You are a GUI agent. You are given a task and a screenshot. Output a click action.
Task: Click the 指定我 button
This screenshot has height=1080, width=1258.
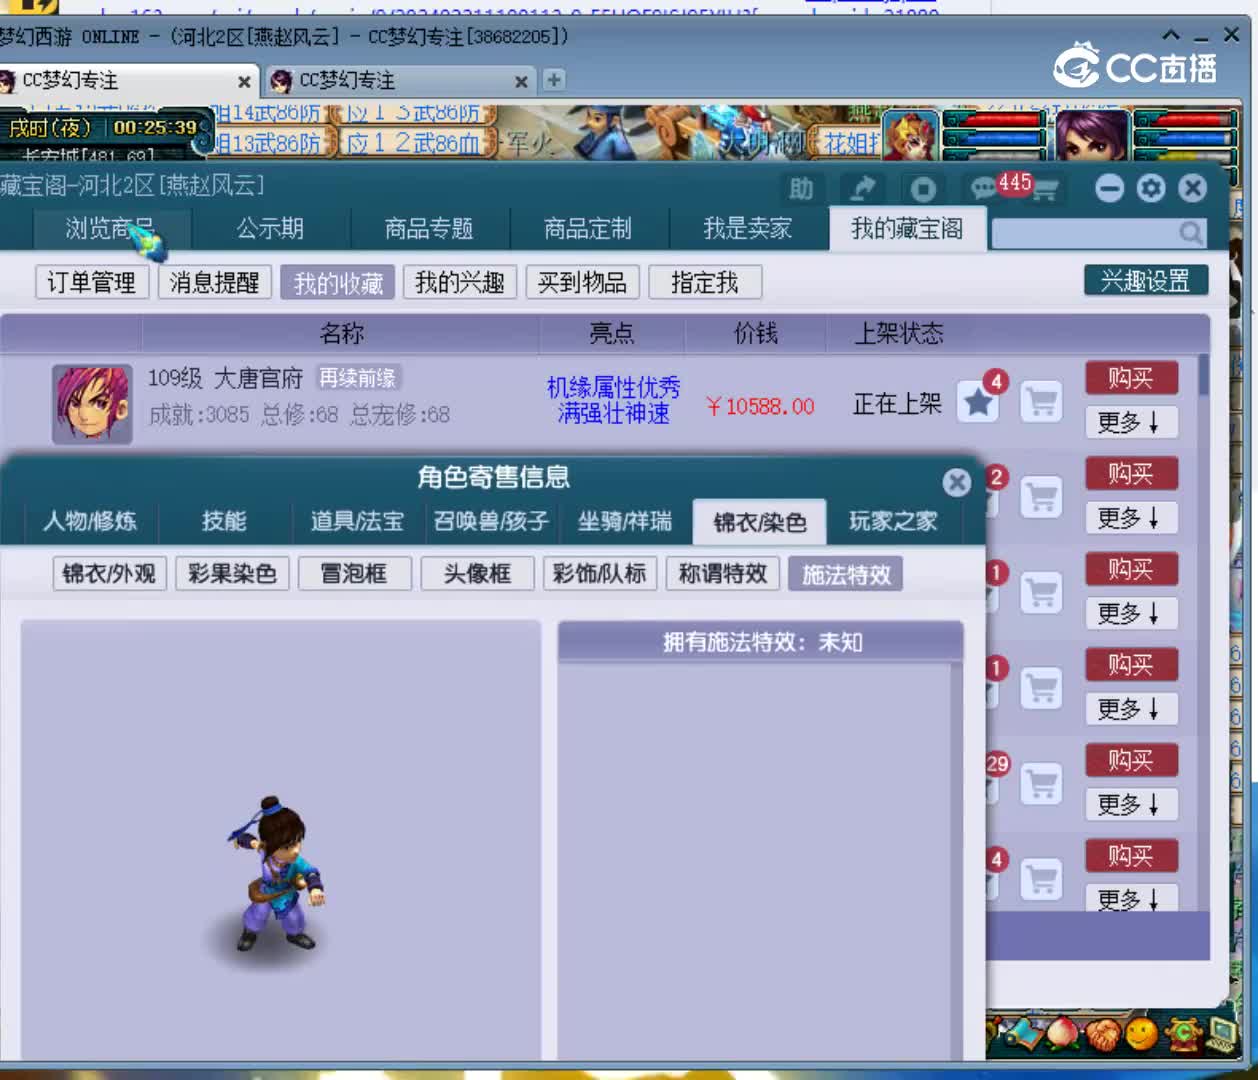point(705,283)
